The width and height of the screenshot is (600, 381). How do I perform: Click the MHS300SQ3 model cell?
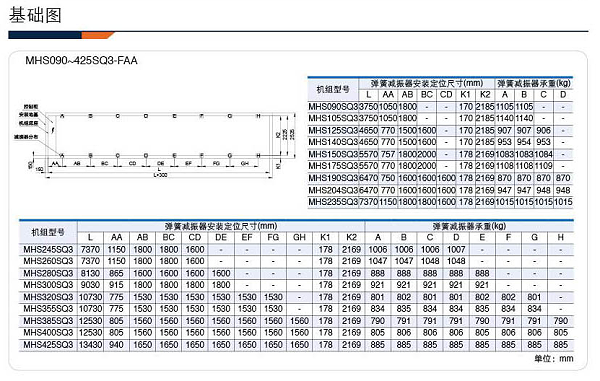coord(48,285)
